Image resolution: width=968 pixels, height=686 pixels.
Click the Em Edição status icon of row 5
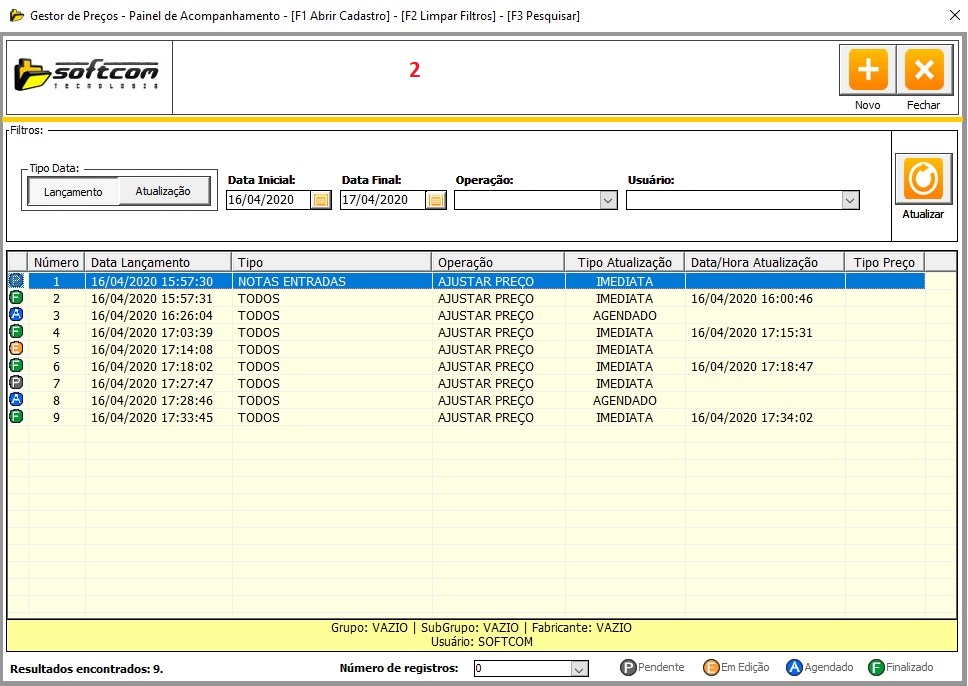point(16,350)
